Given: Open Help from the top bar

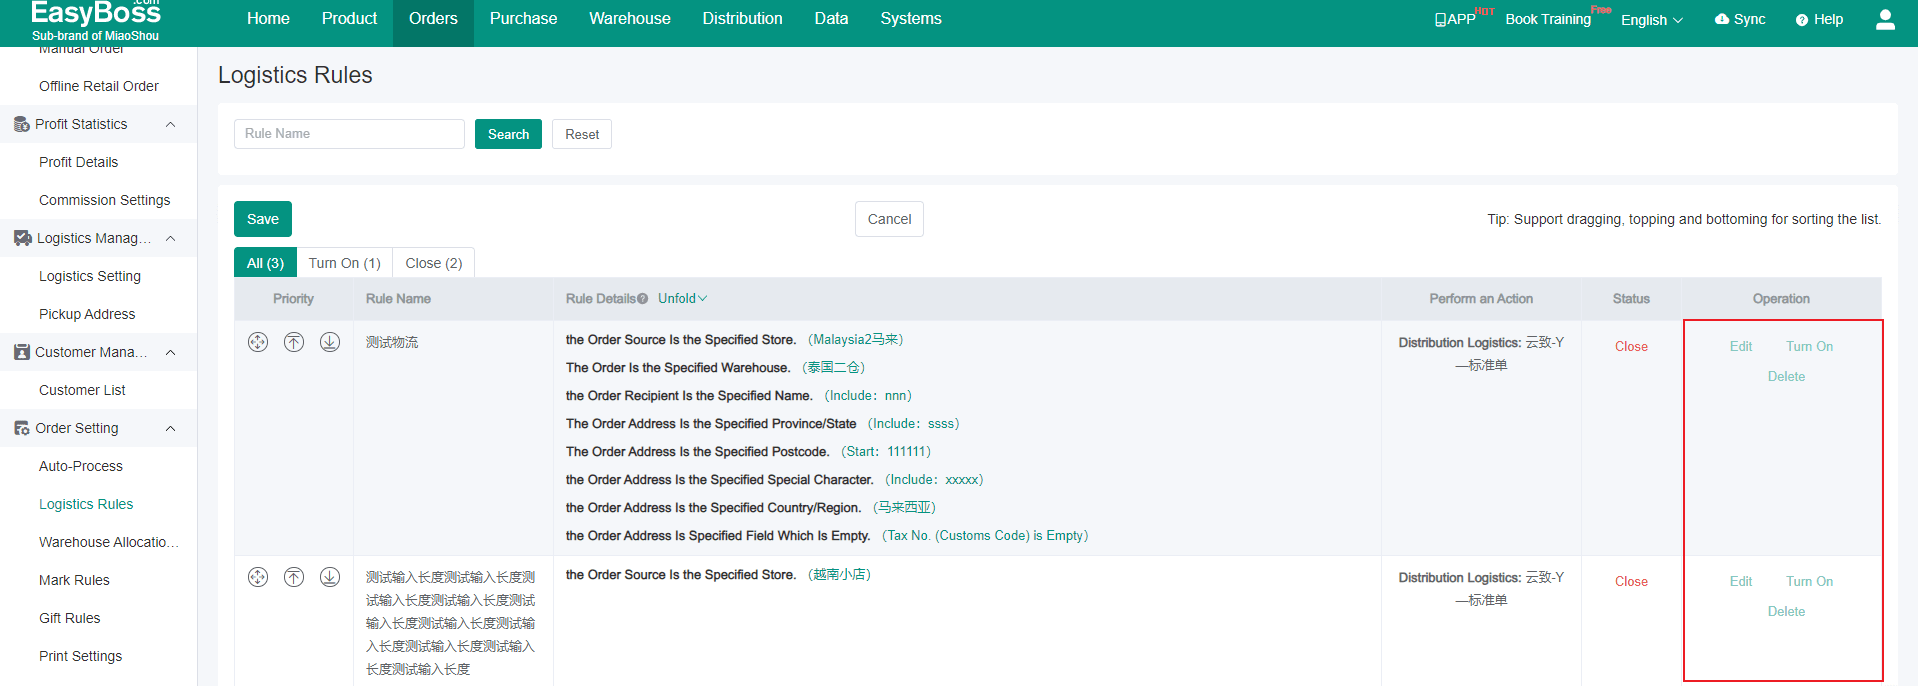Looking at the screenshot, I should point(1819,19).
